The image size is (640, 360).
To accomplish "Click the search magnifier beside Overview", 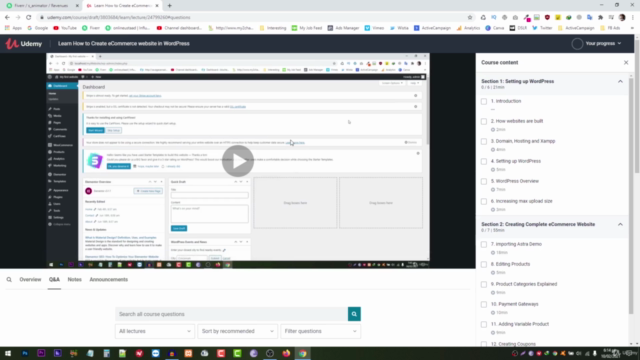I will pyautogui.click(x=9, y=280).
